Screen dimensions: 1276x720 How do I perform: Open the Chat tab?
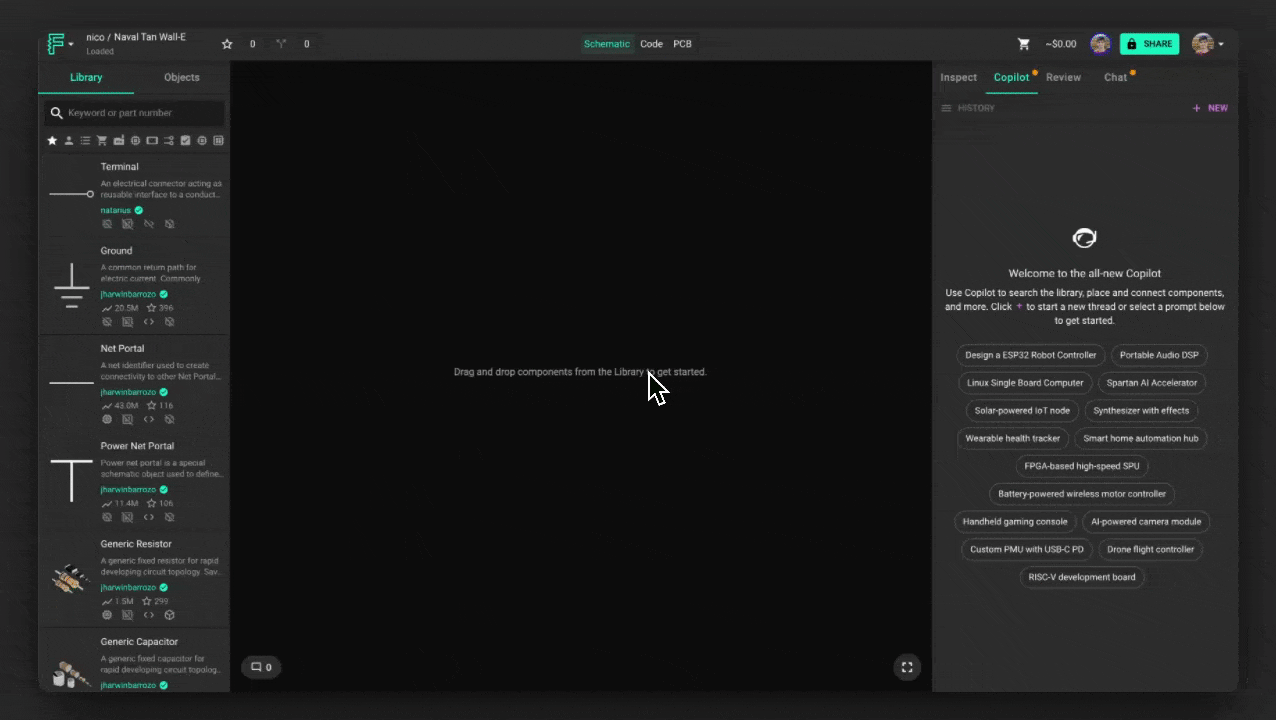(1115, 77)
